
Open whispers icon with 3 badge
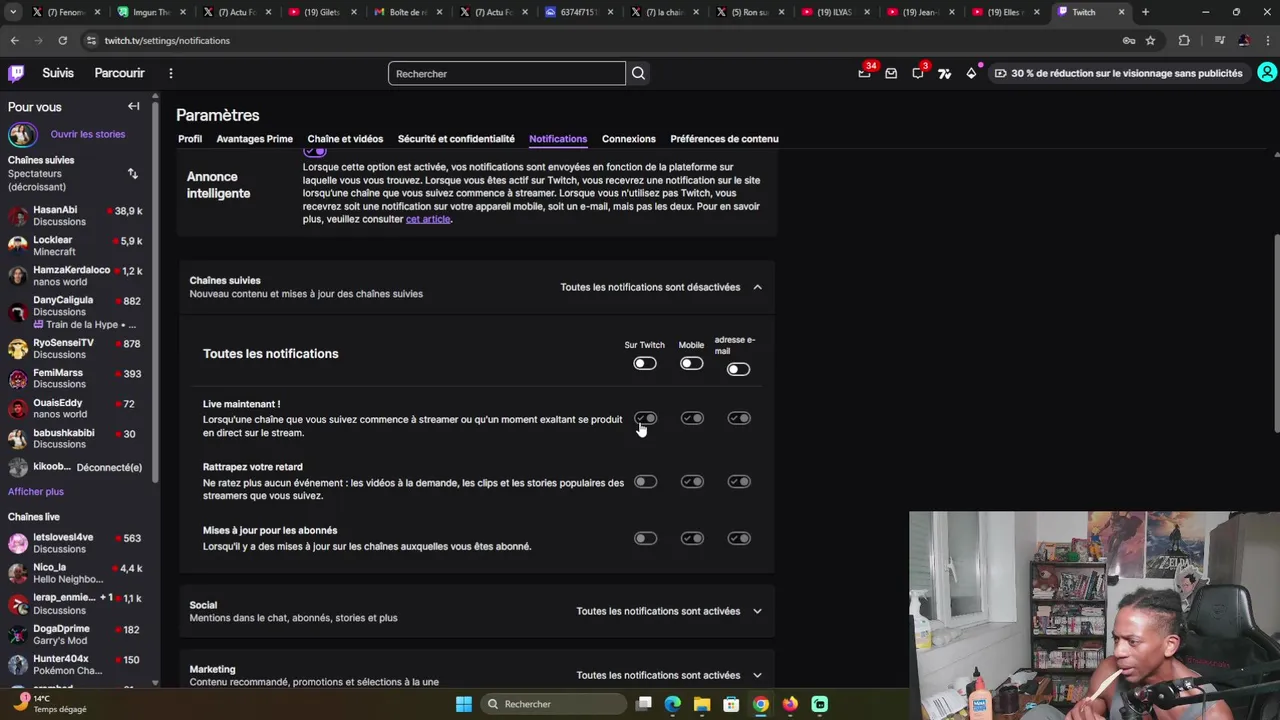tap(918, 73)
